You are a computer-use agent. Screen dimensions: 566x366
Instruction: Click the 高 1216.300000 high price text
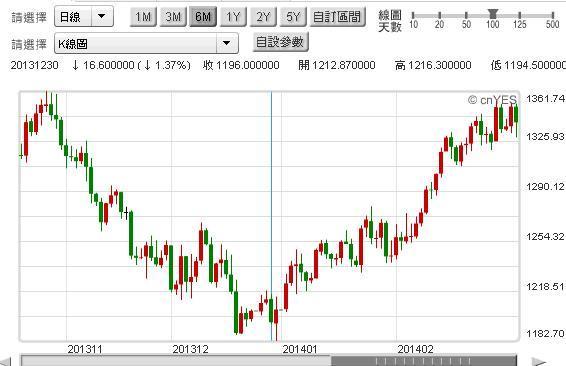[x=433, y=65]
